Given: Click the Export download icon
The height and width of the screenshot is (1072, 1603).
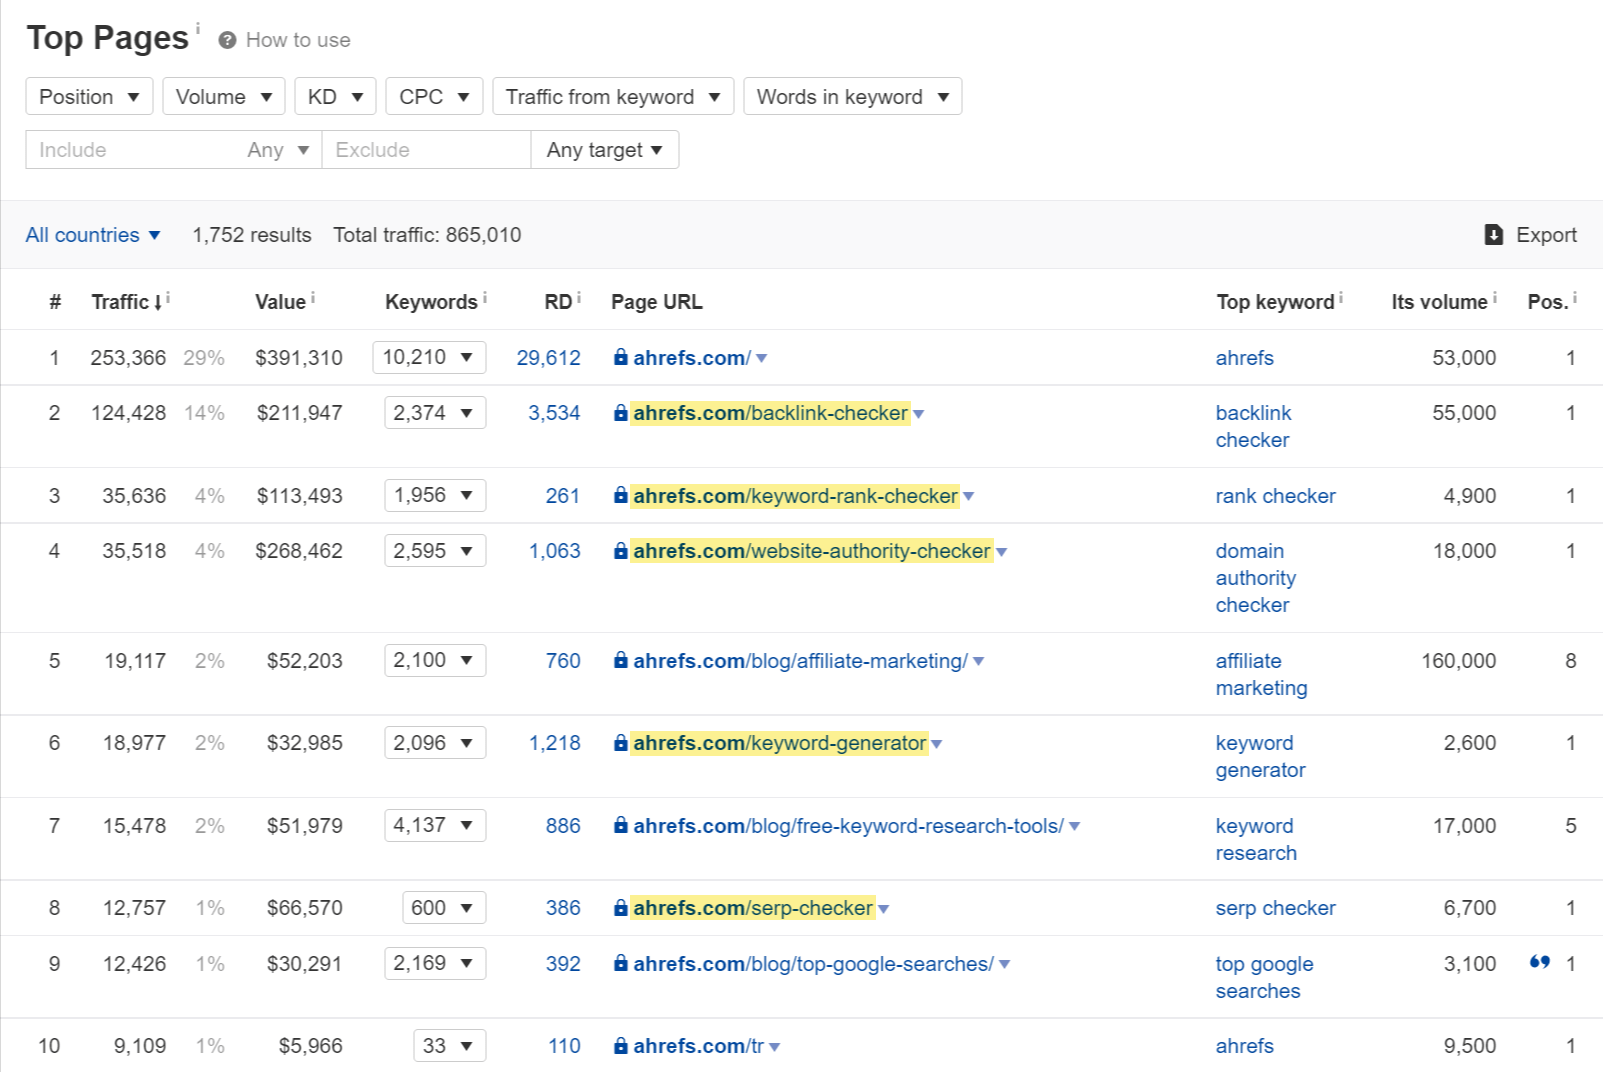Looking at the screenshot, I should [x=1494, y=235].
